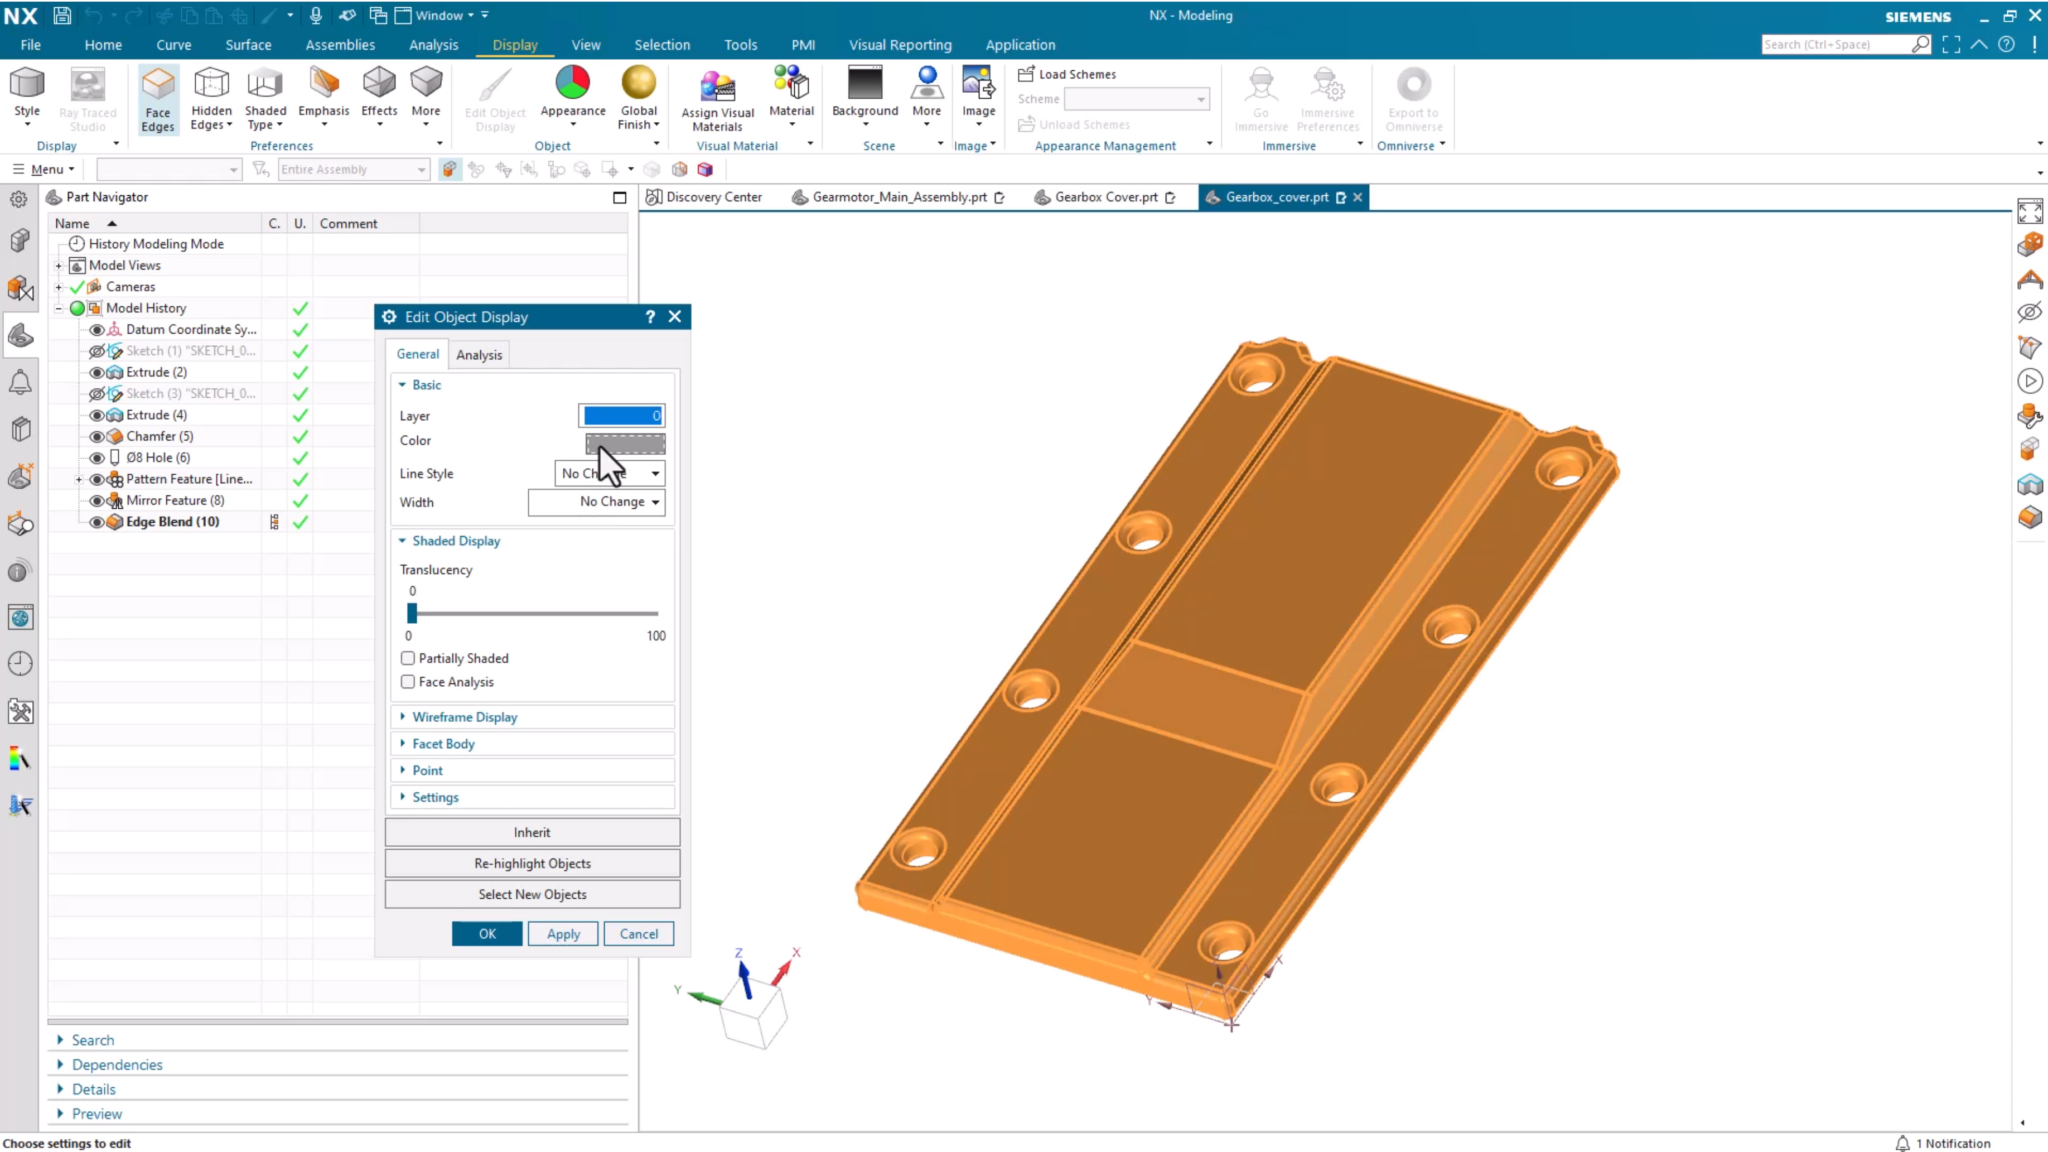Click the Apply button
The height and width of the screenshot is (1152, 2048).
point(562,933)
